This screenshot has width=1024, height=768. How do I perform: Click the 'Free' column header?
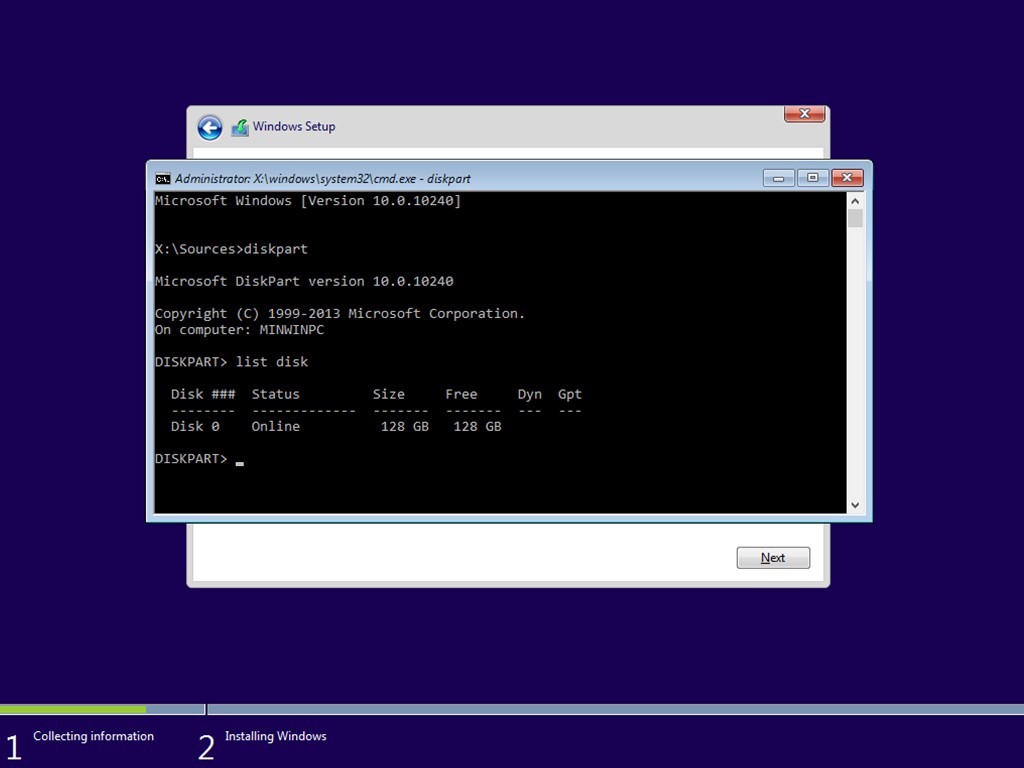pos(461,394)
